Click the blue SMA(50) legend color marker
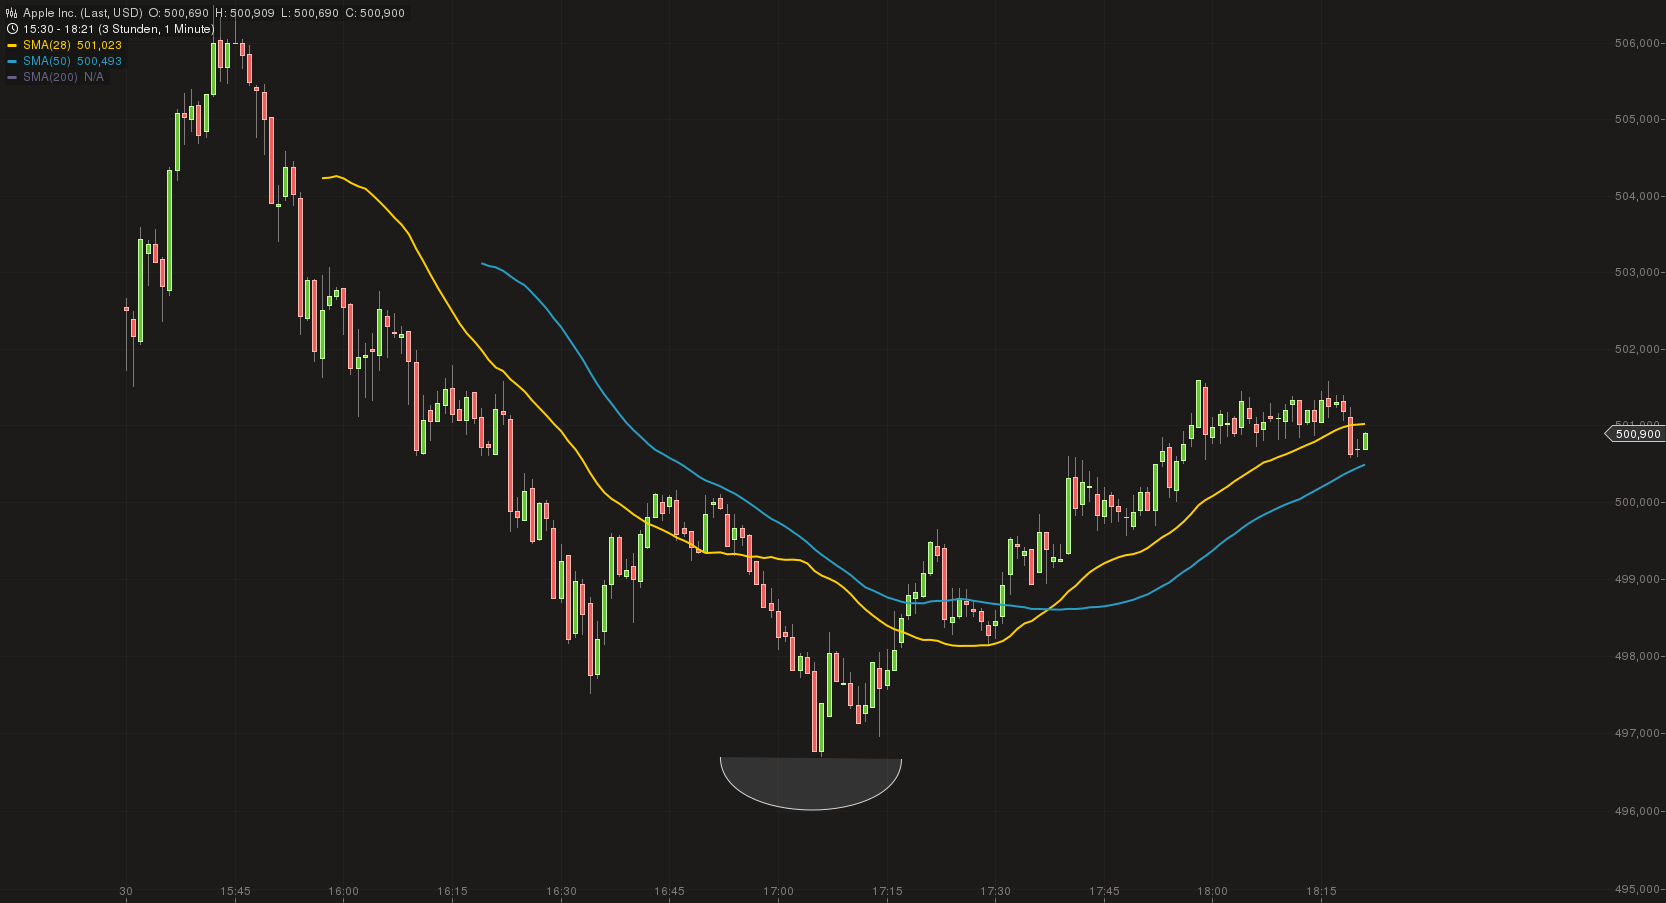This screenshot has width=1666, height=903. click(x=12, y=61)
